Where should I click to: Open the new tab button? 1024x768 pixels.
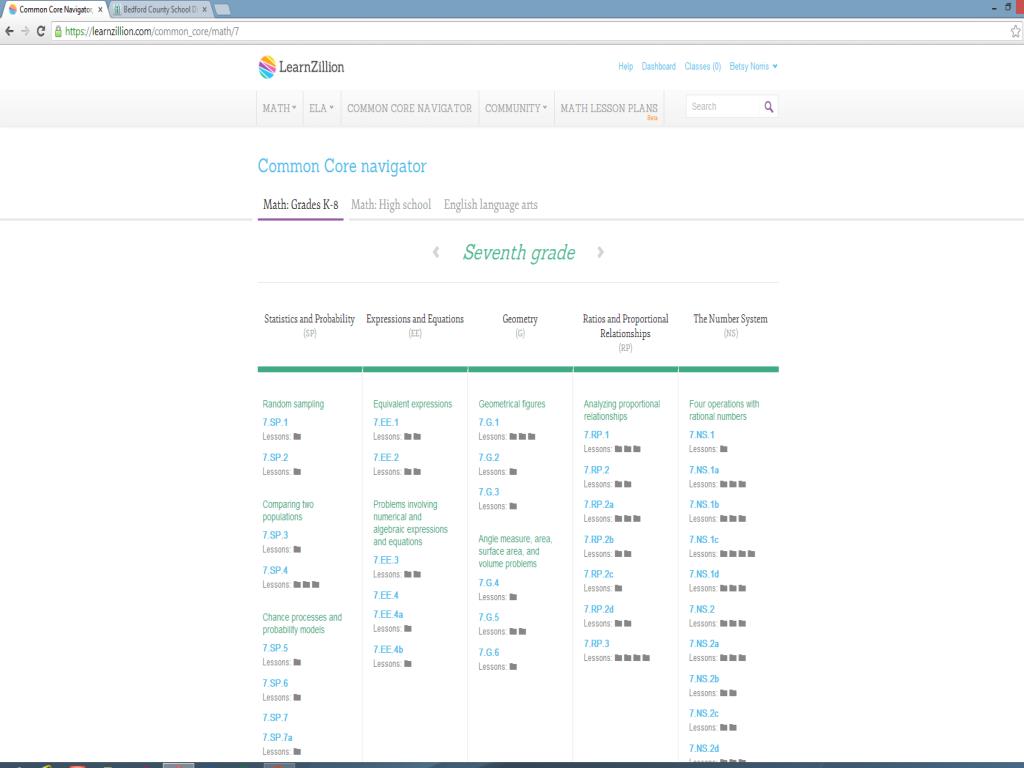(222, 9)
